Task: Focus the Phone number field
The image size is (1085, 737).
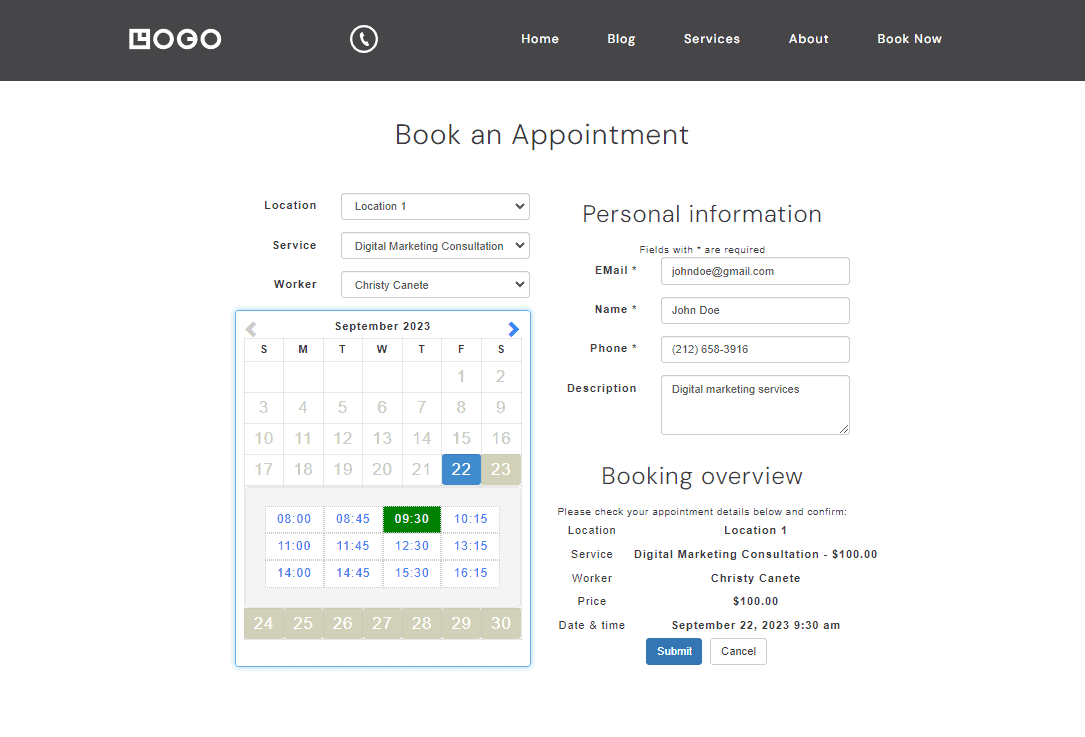Action: pyautogui.click(x=755, y=350)
